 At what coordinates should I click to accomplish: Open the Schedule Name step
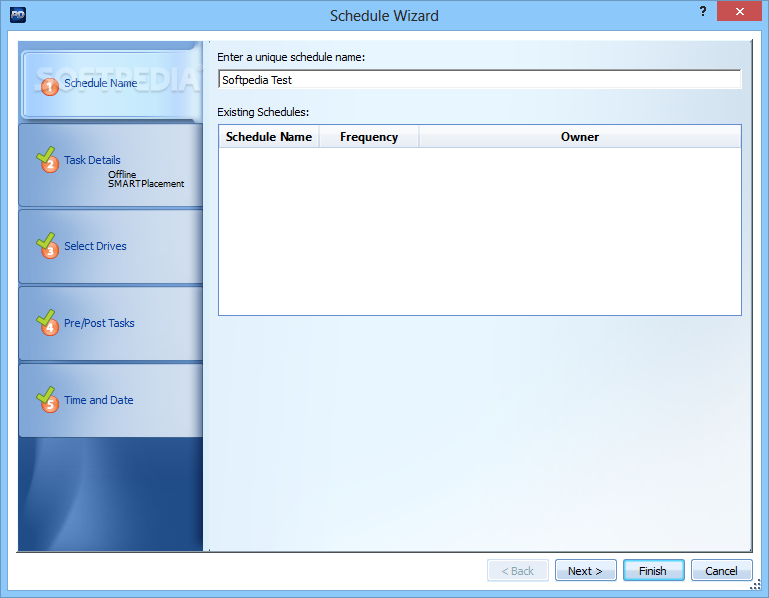pyautogui.click(x=111, y=84)
